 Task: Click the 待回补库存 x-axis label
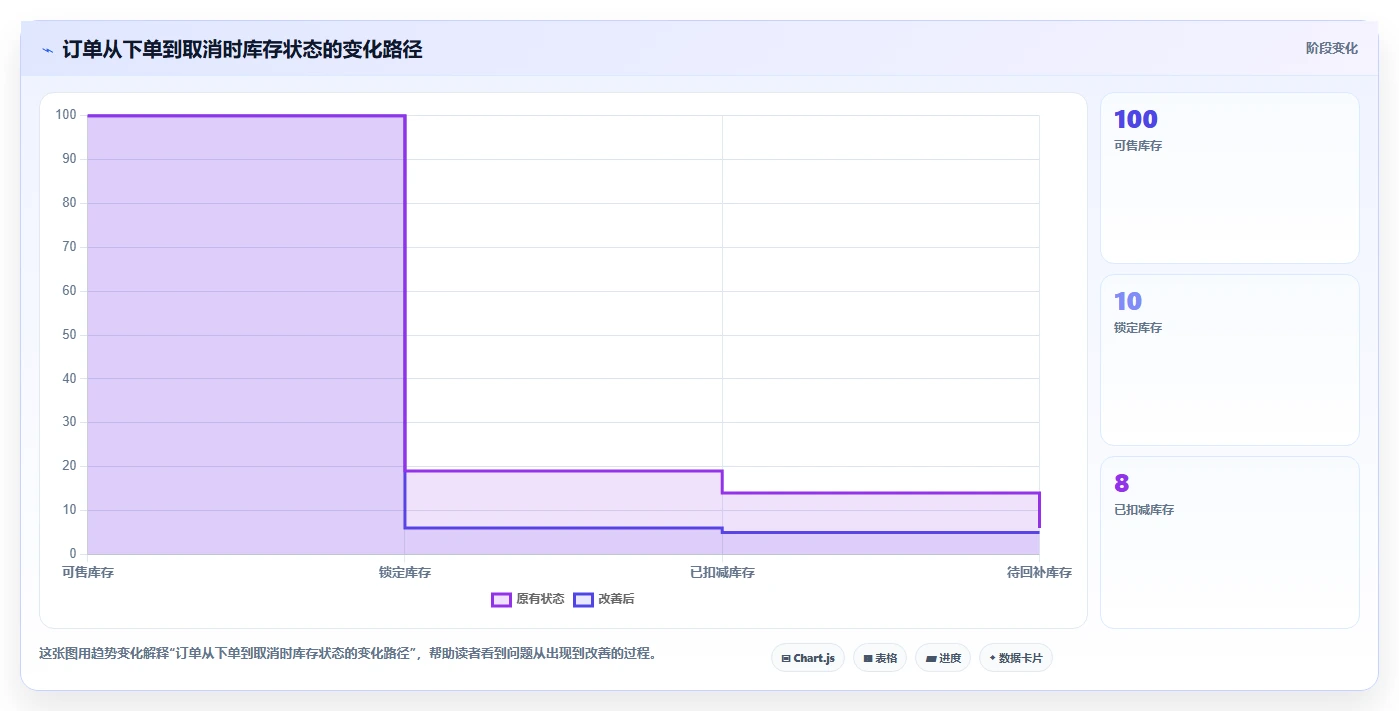pyautogui.click(x=1039, y=573)
